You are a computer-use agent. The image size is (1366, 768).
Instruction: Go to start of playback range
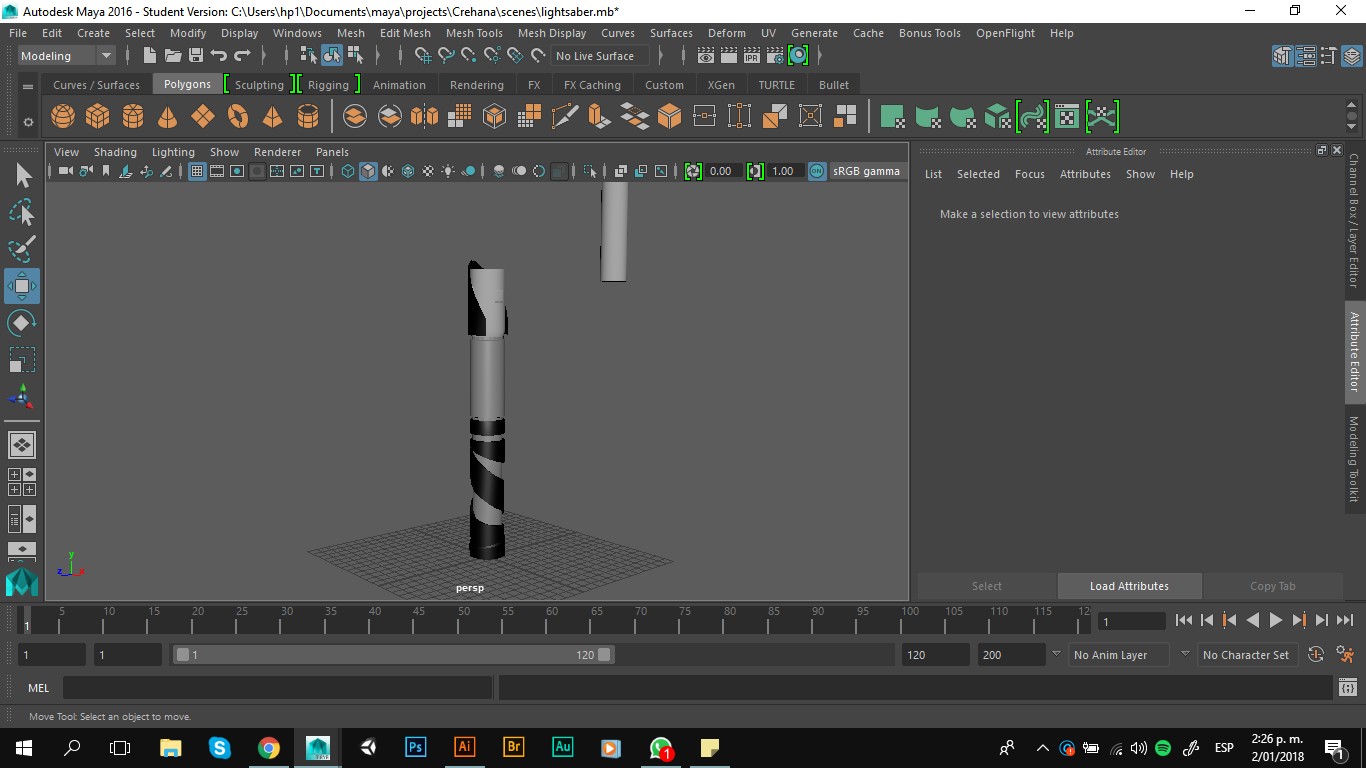pos(1184,620)
